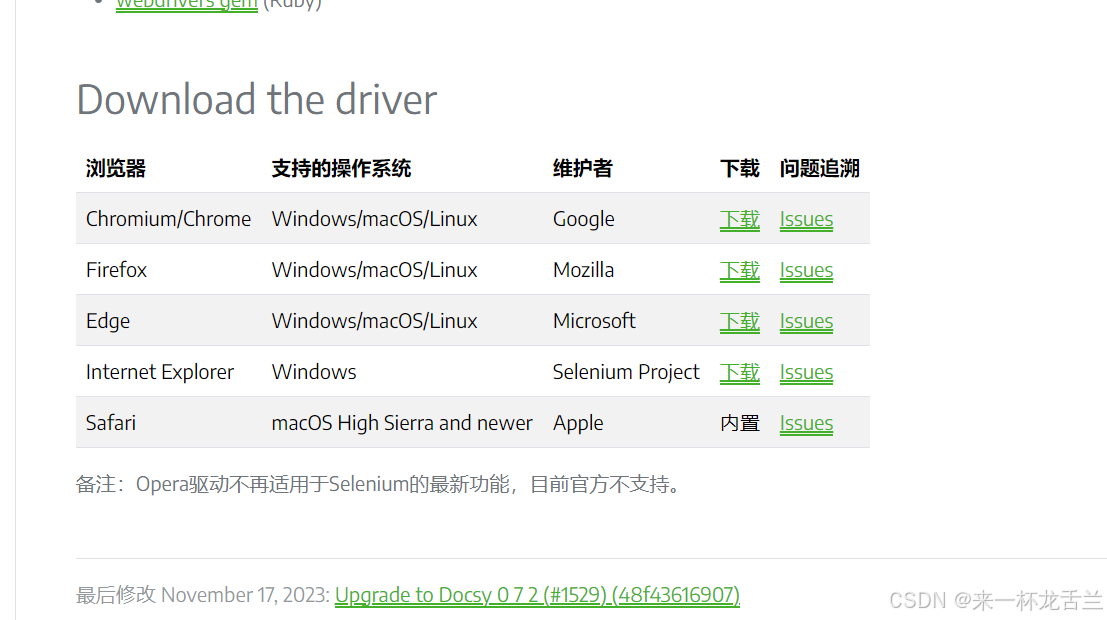Open the Edge driver 下载 link
Image resolution: width=1107 pixels, height=620 pixels.
pyautogui.click(x=739, y=321)
